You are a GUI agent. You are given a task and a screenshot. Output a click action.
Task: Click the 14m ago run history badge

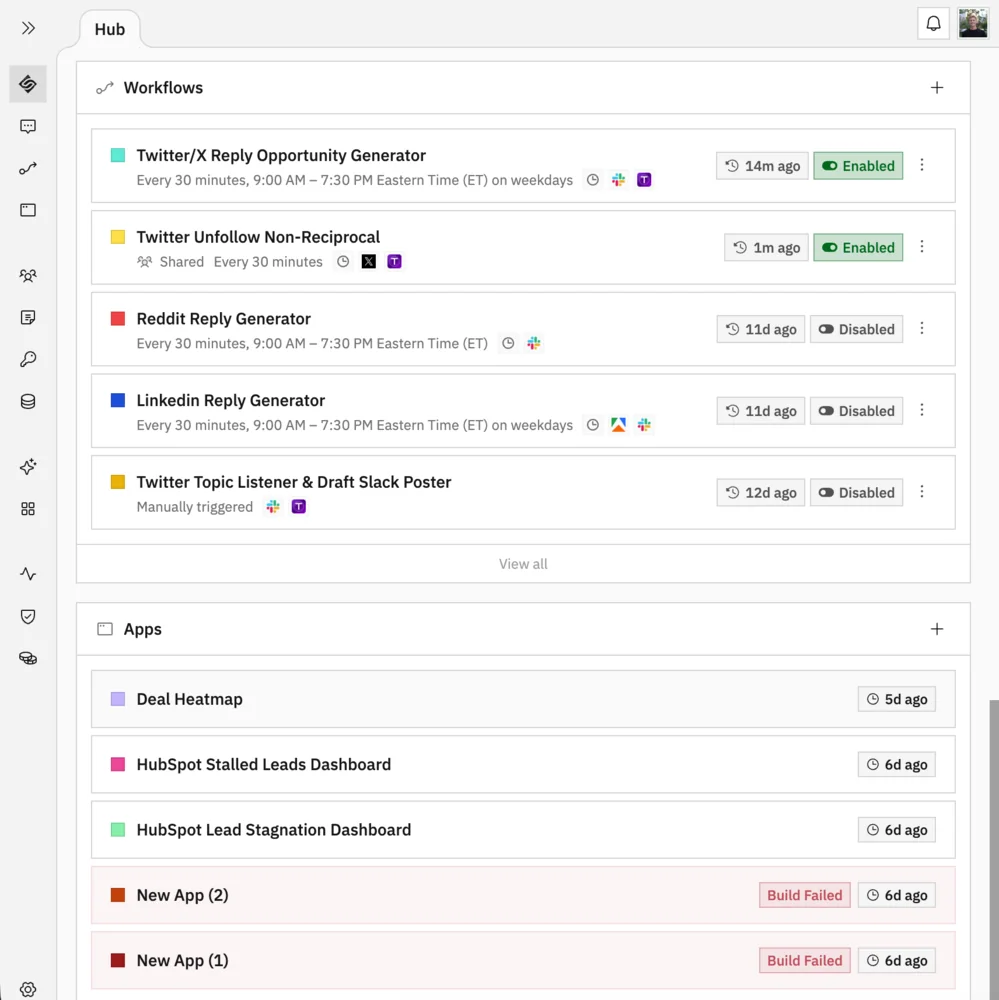tap(762, 166)
